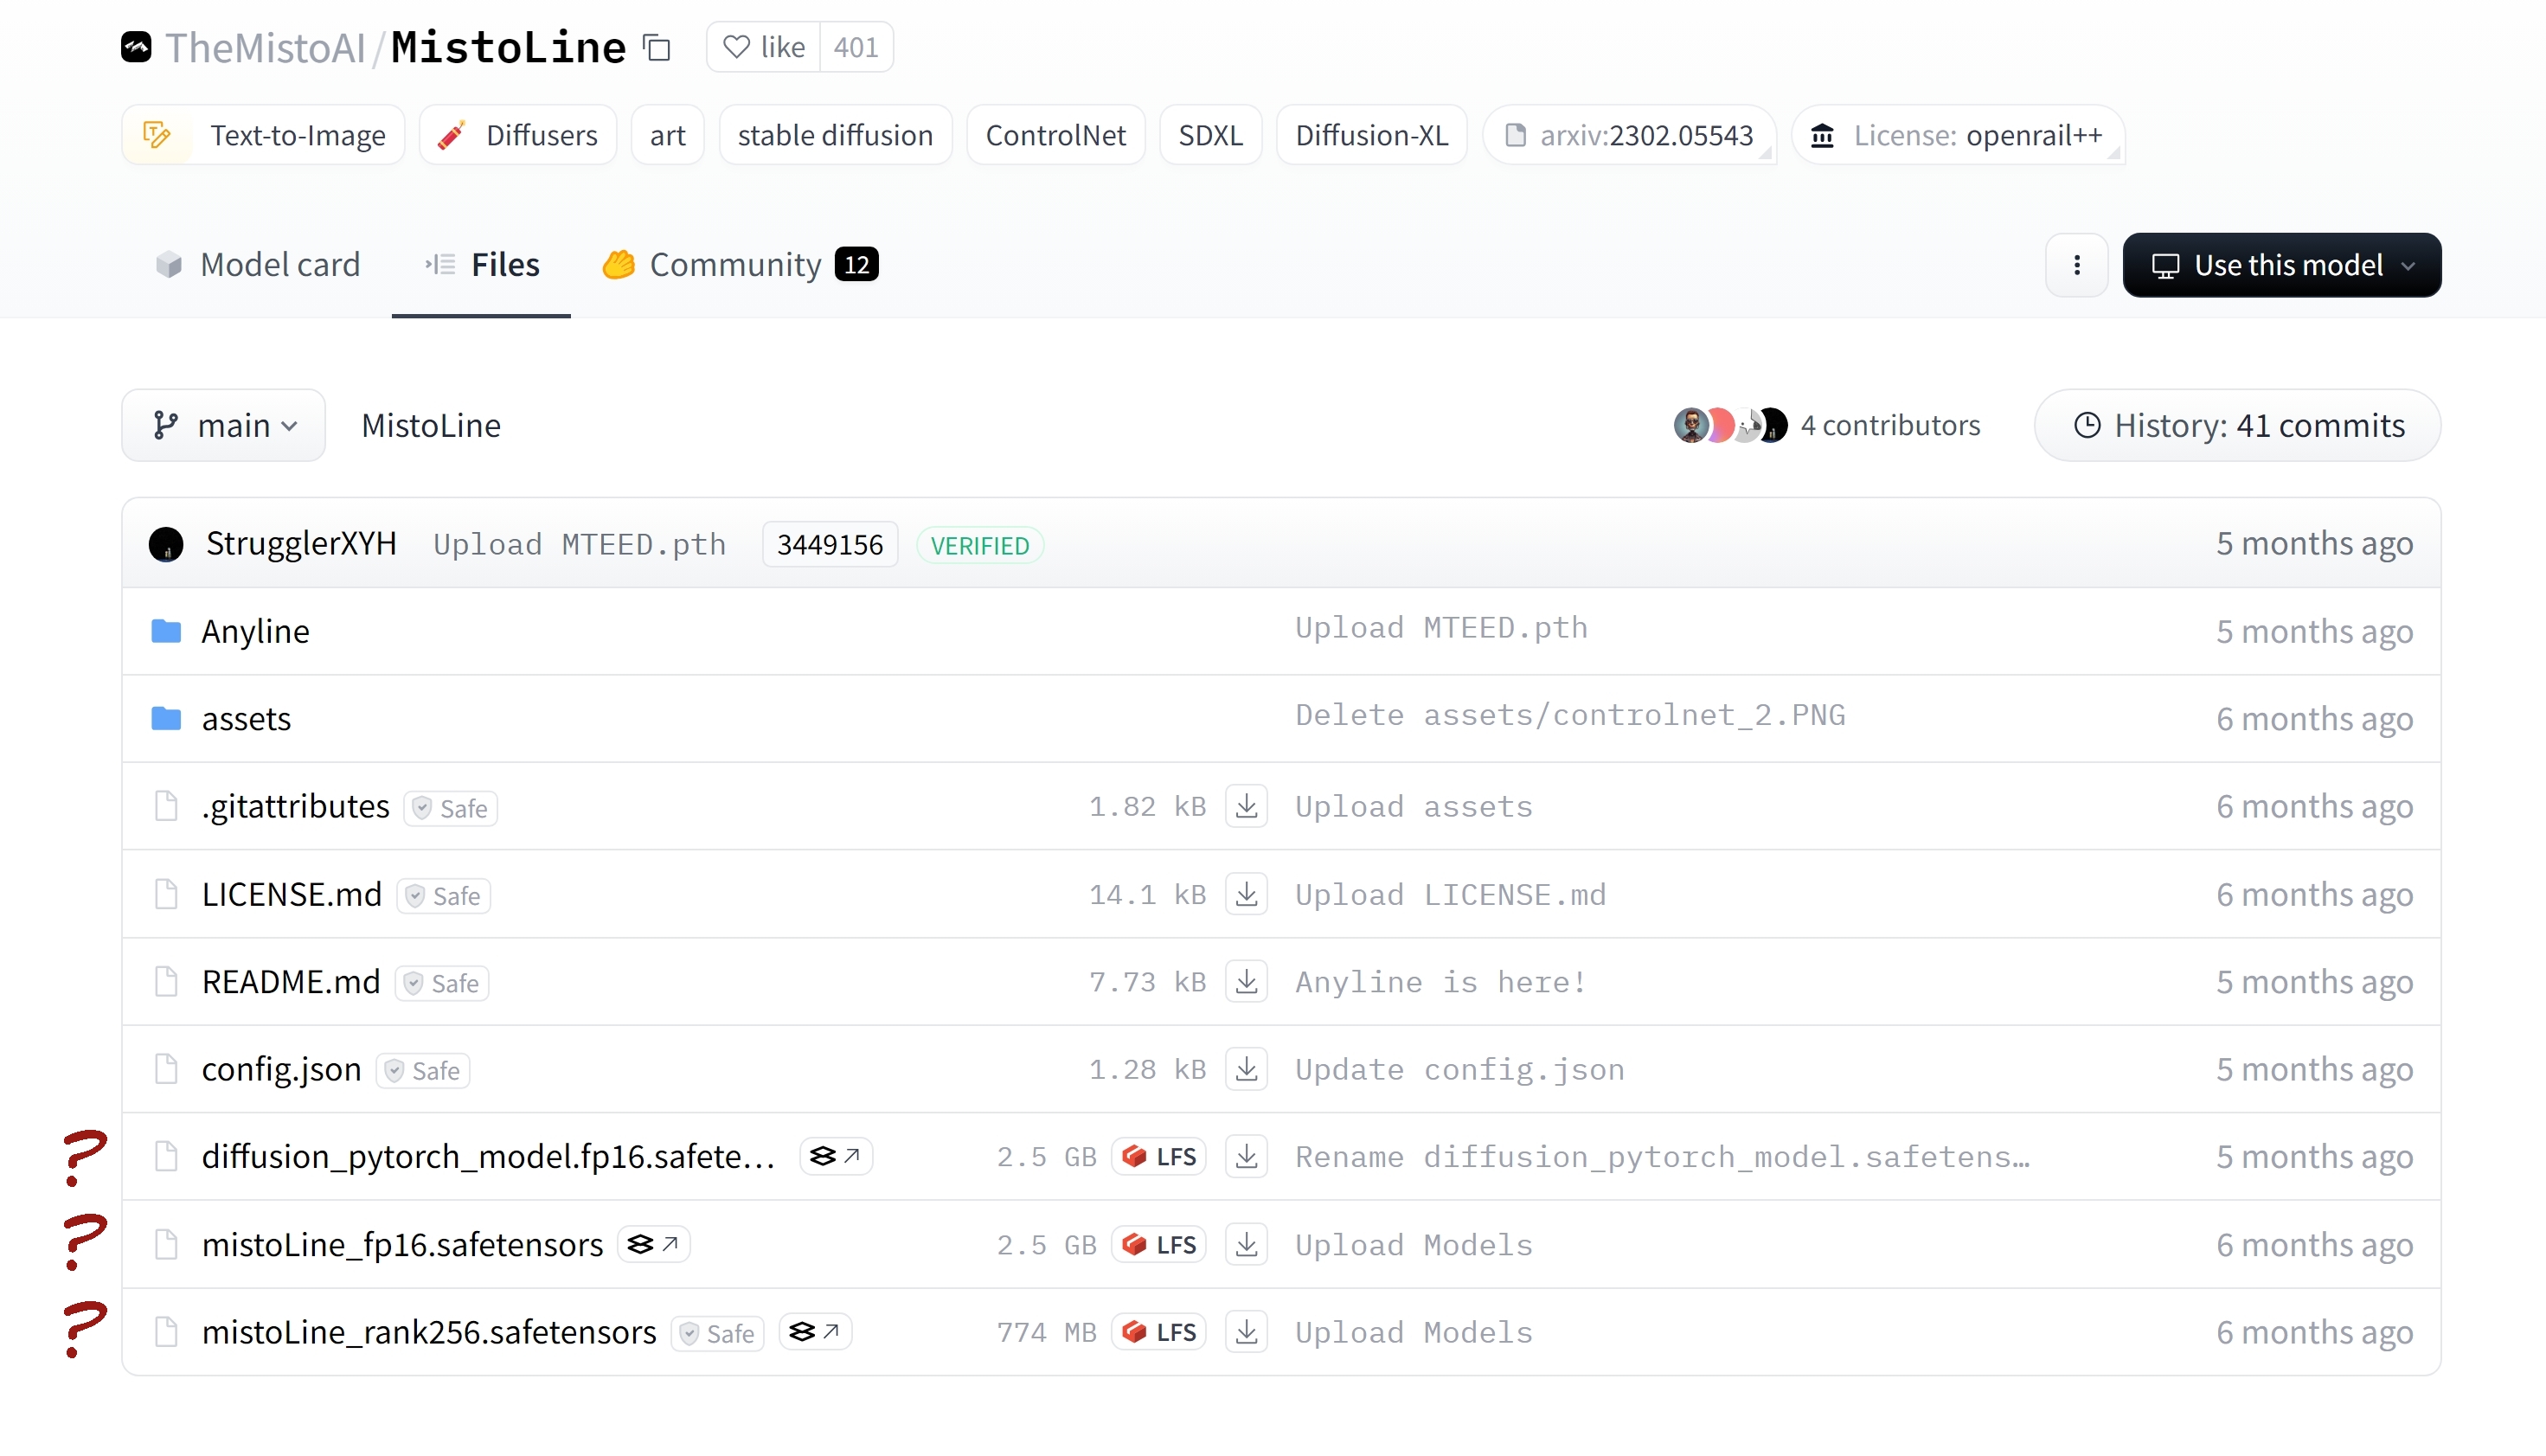Open commit hash 3449156
2546x1456 pixels.
pyautogui.click(x=830, y=544)
